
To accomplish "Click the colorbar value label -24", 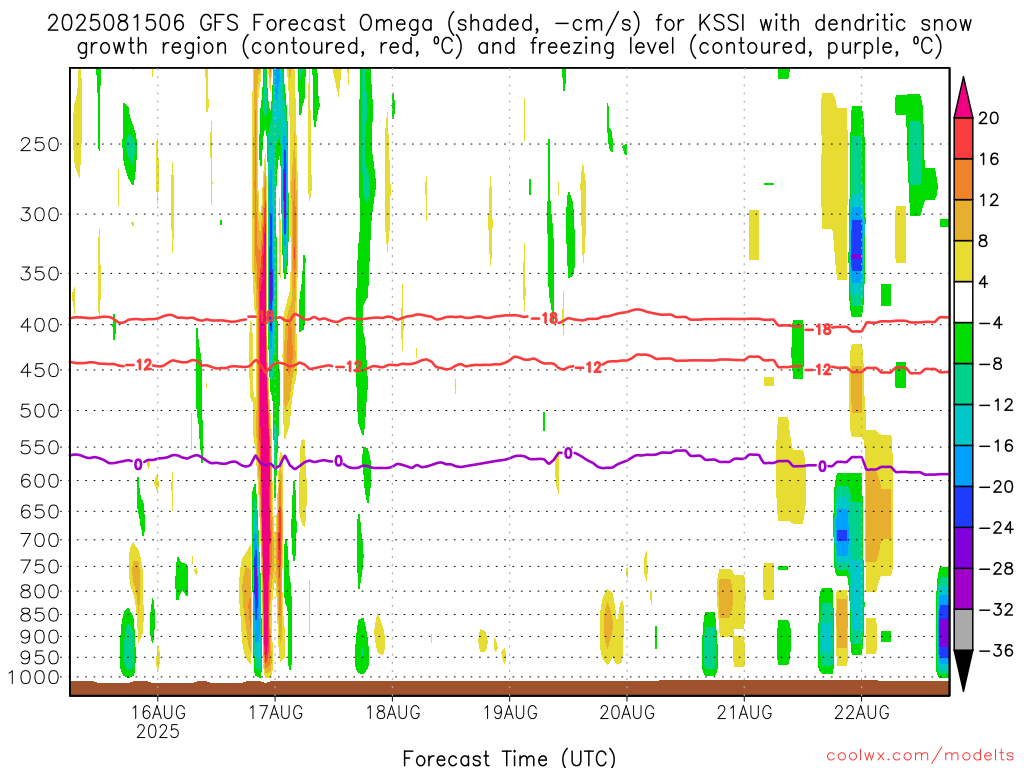I will point(996,528).
